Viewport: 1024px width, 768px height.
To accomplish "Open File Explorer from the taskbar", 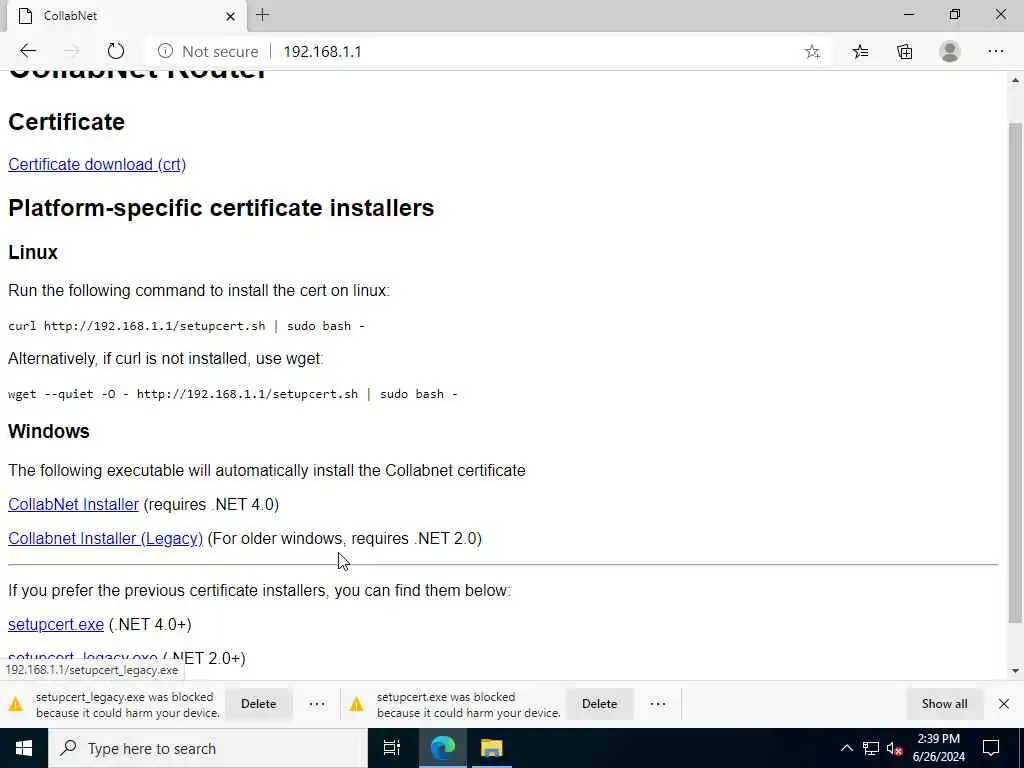I will click(492, 748).
